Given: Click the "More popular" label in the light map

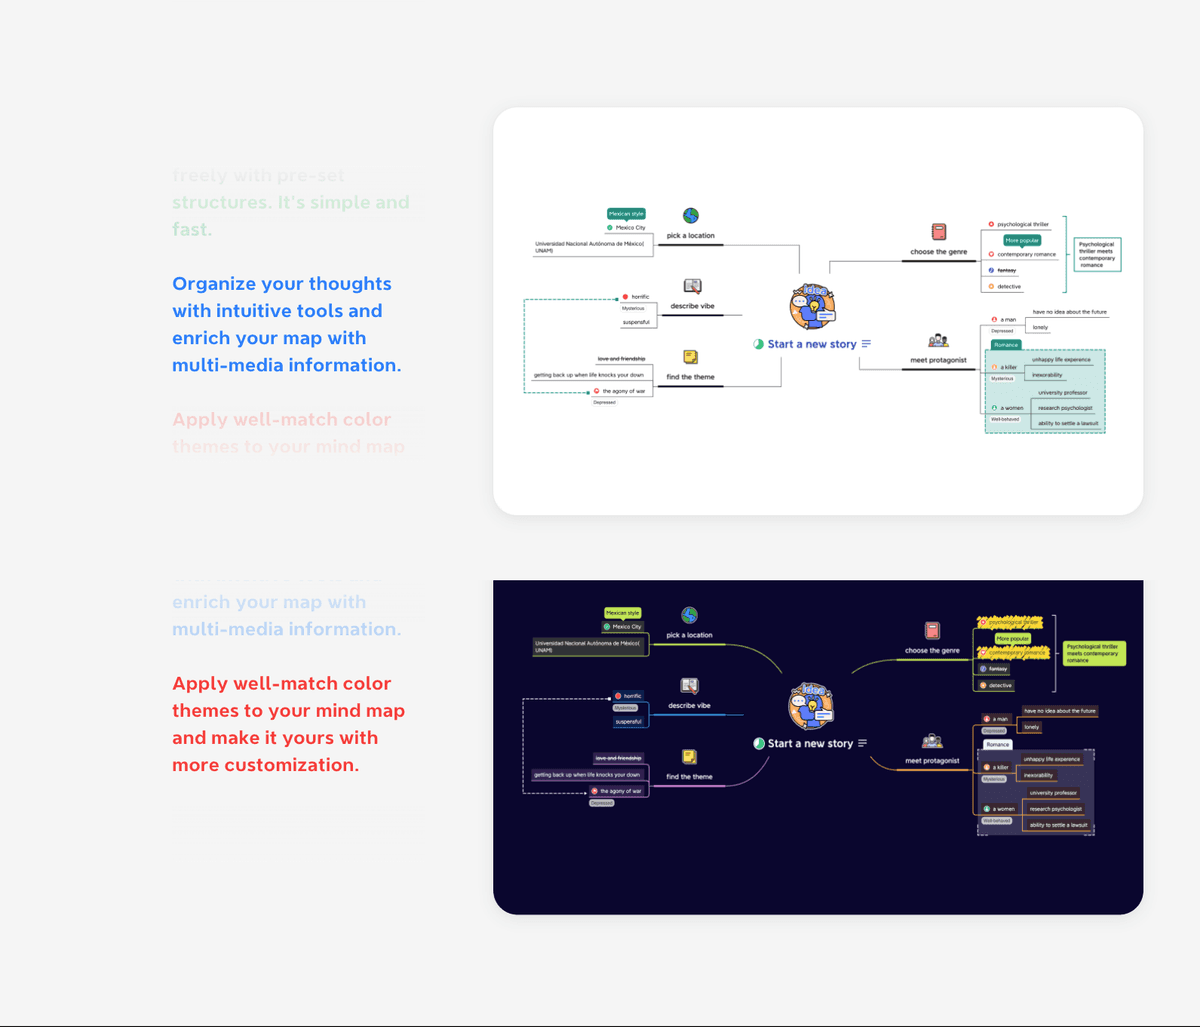Looking at the screenshot, I should click(1022, 240).
